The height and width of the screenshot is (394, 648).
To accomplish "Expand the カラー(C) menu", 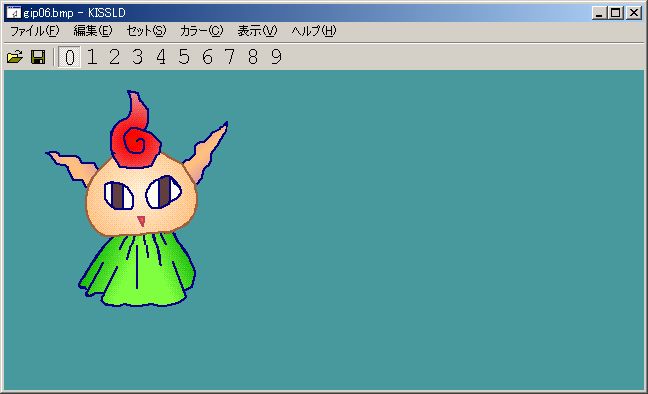I will coord(201,31).
